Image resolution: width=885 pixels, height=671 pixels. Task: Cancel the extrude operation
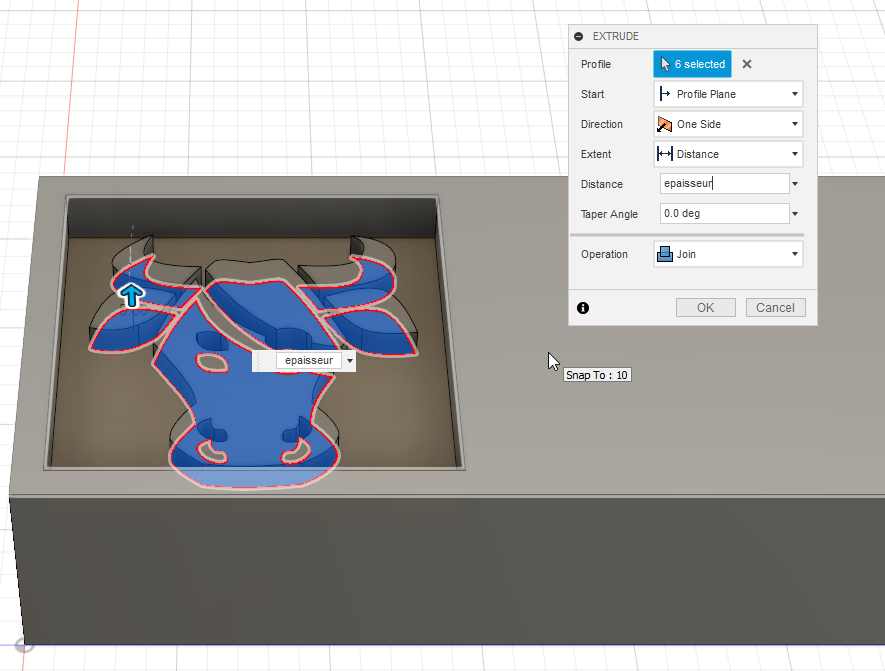pyautogui.click(x=776, y=308)
